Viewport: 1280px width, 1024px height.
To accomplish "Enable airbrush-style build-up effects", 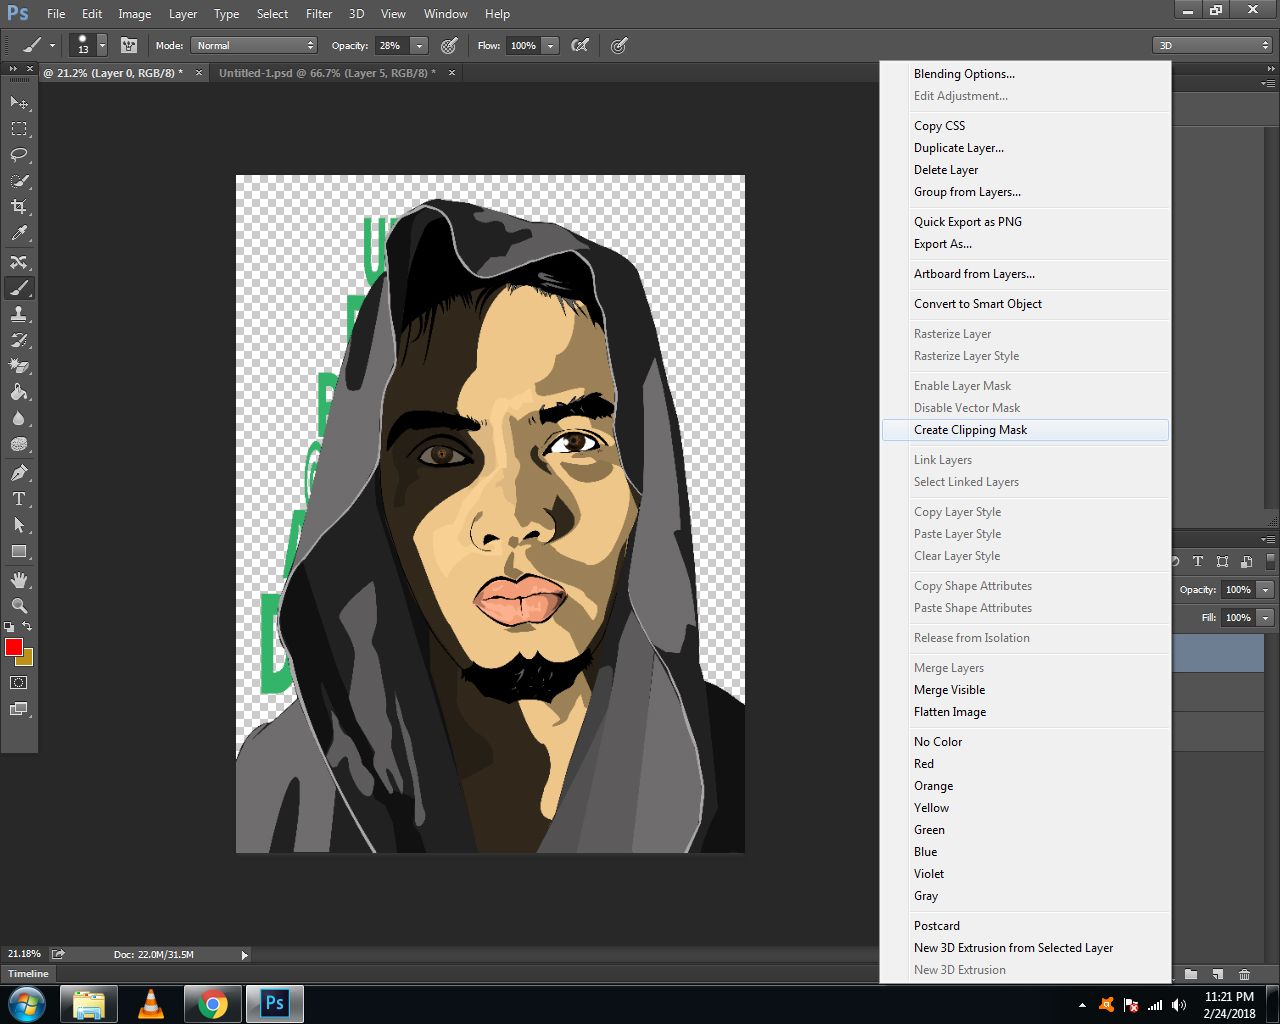I will [x=579, y=46].
